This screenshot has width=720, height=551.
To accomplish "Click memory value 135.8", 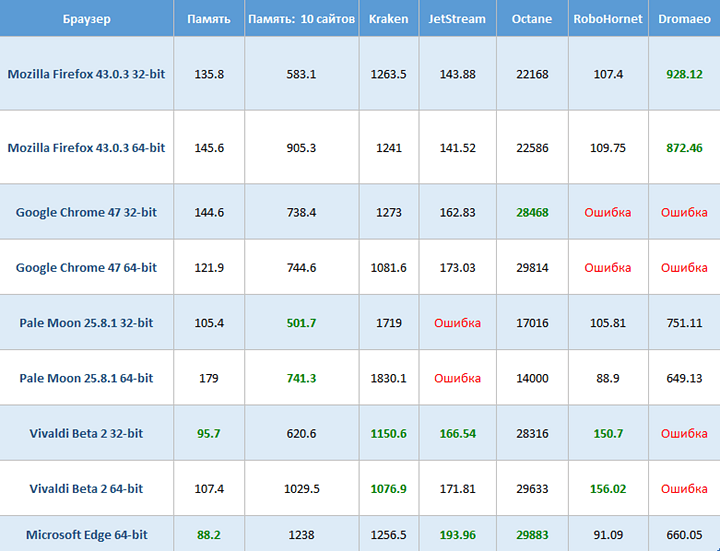I will point(209,74).
